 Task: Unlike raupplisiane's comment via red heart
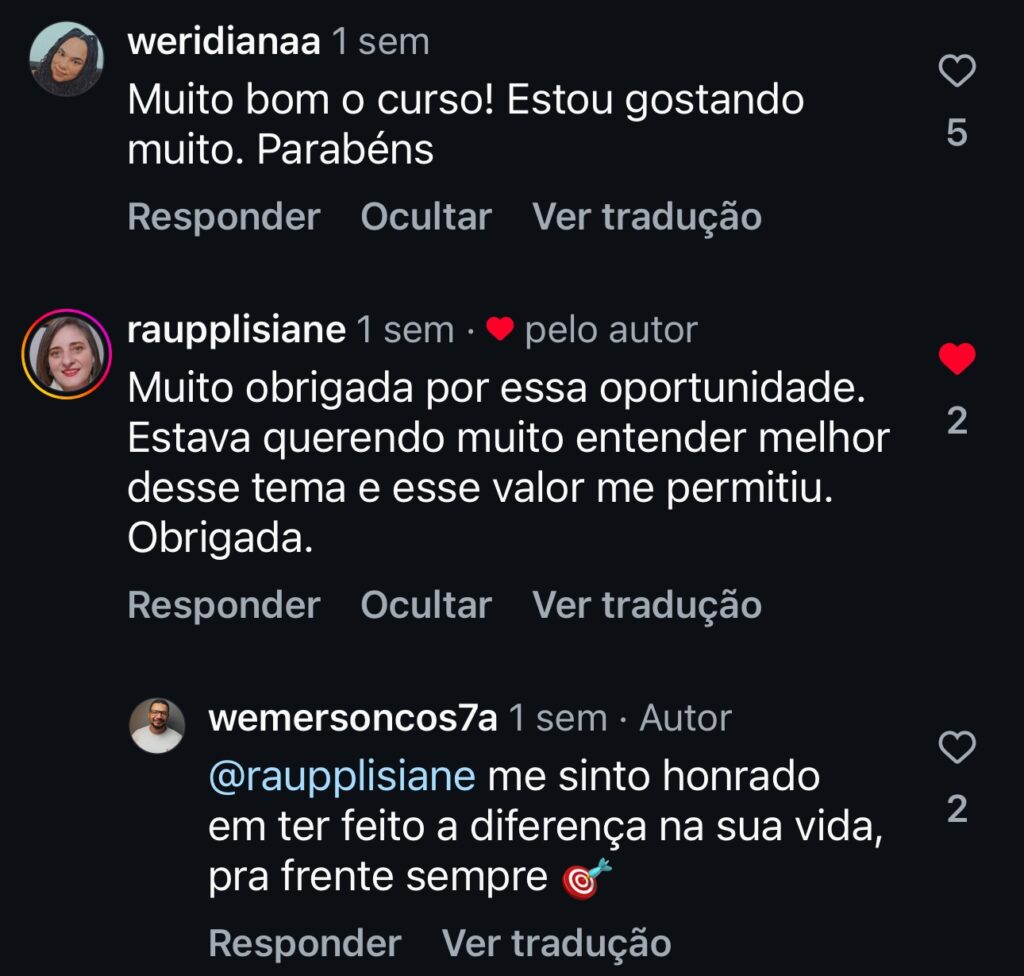(957, 359)
